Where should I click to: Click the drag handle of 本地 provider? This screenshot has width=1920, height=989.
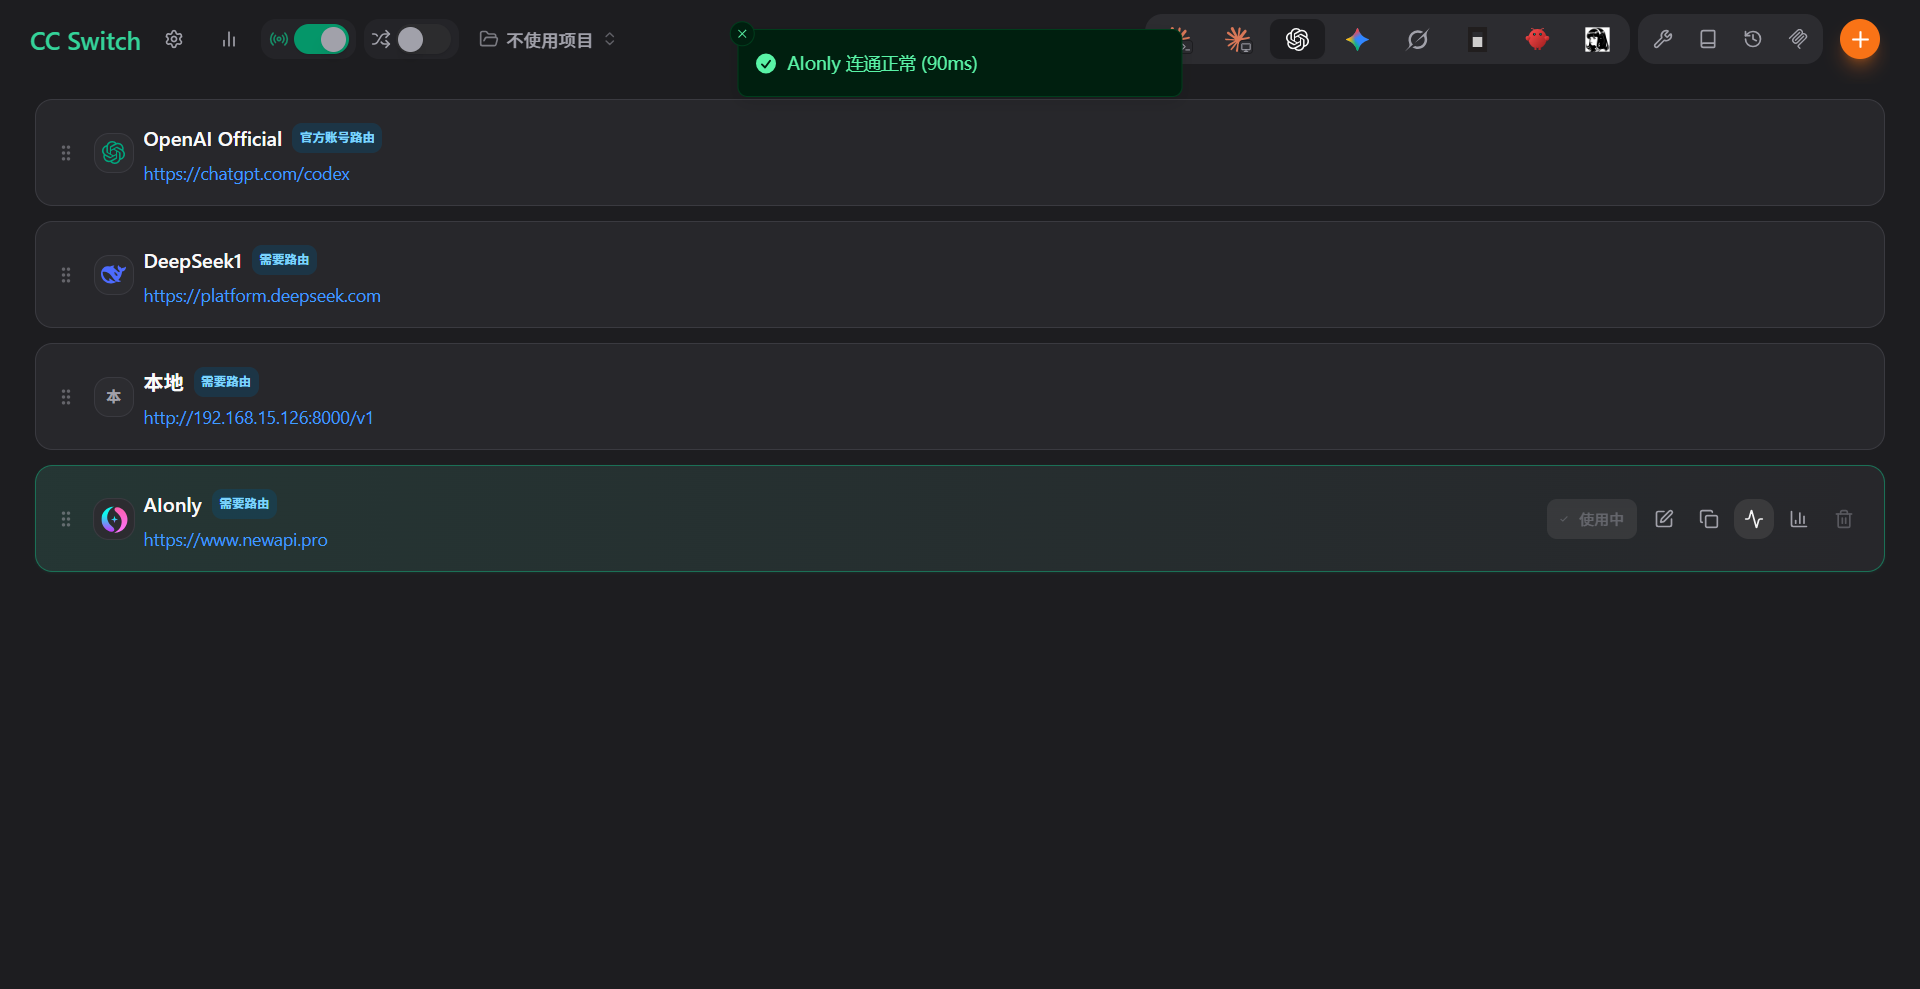pyautogui.click(x=66, y=397)
